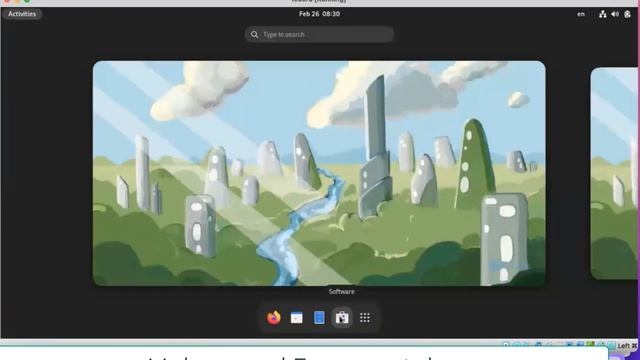Open the blue Files app icon
Viewport: 640px width, 360px height.
pyautogui.click(x=319, y=318)
